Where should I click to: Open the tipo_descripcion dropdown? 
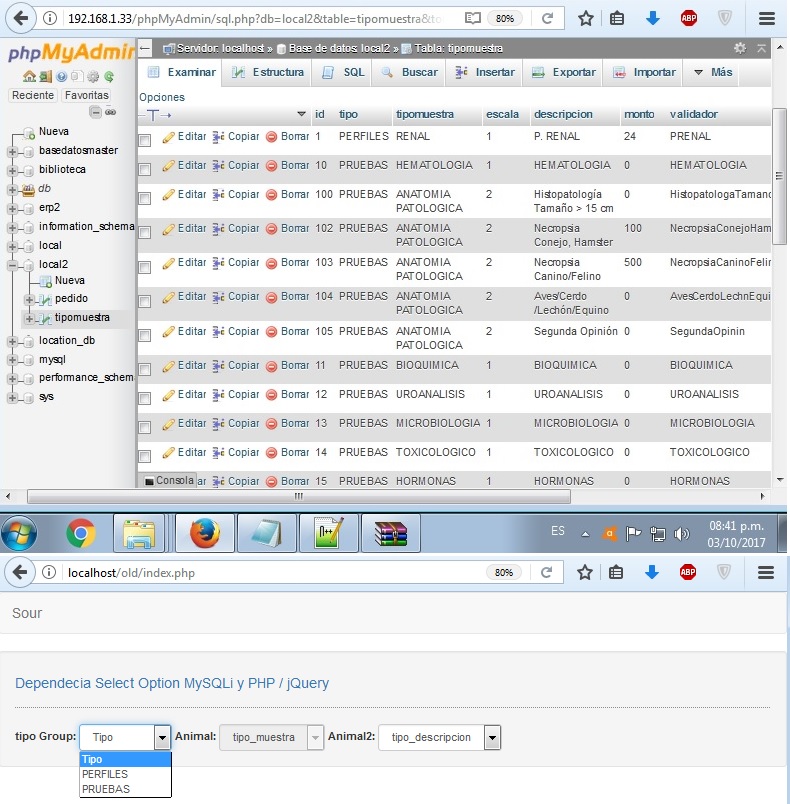491,738
